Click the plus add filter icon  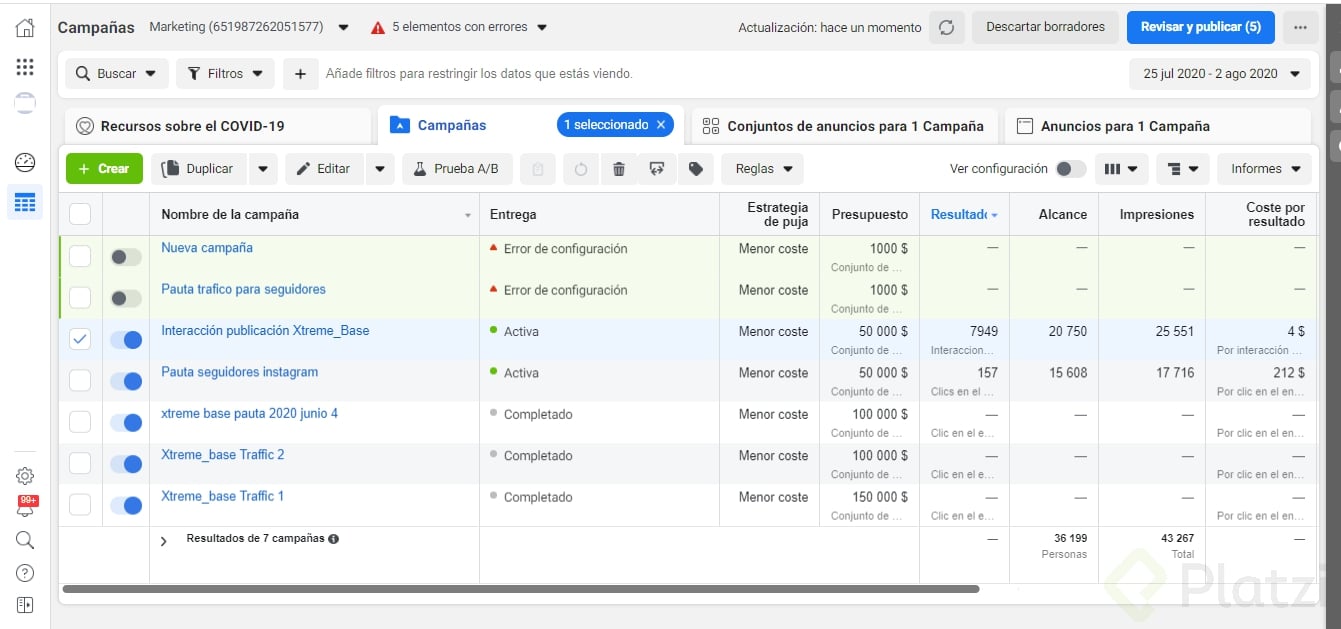coord(300,73)
